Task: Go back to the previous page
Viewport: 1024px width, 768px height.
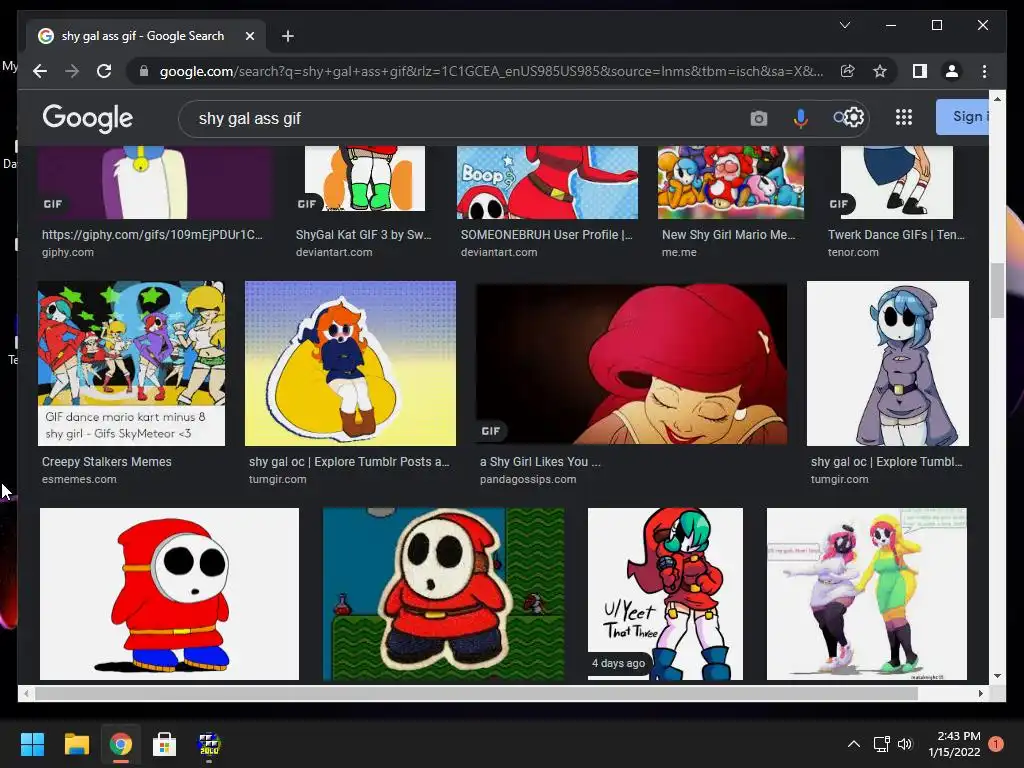Action: click(x=40, y=71)
